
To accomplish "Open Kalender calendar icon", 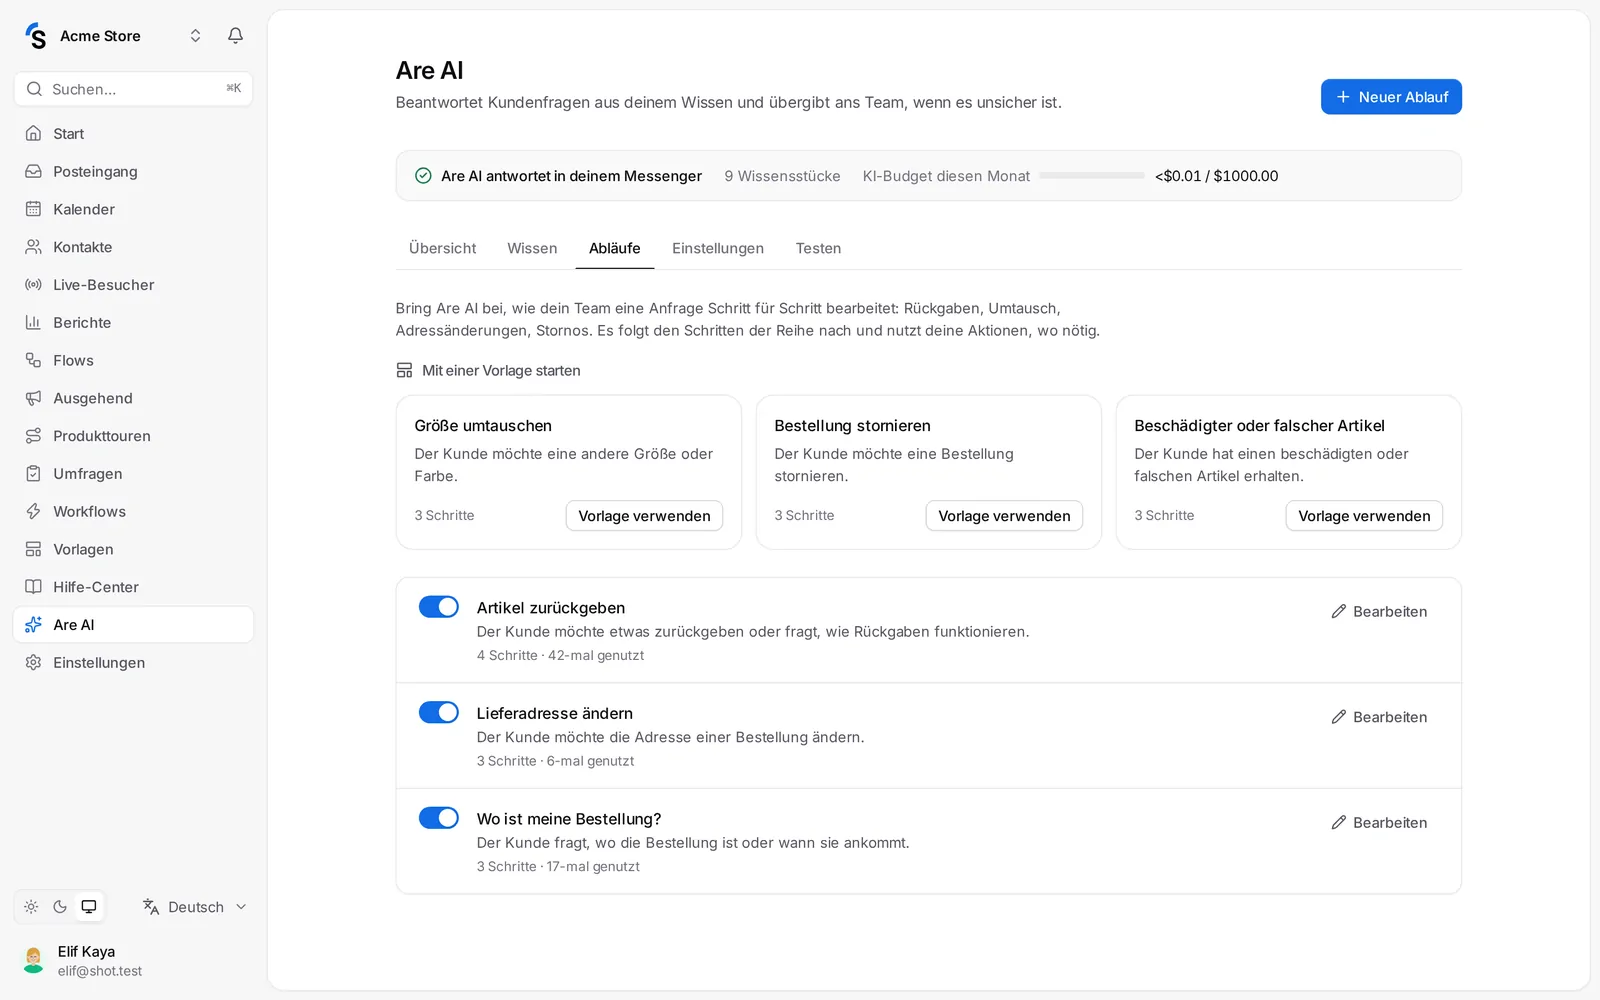I will 33,209.
